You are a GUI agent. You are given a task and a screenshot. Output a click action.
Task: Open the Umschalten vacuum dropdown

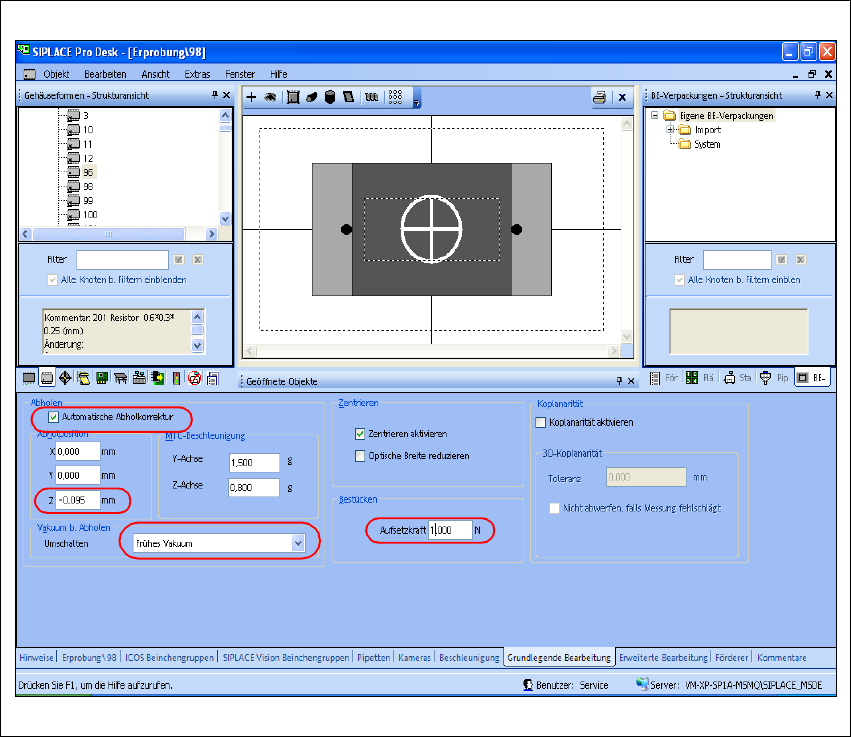297,543
